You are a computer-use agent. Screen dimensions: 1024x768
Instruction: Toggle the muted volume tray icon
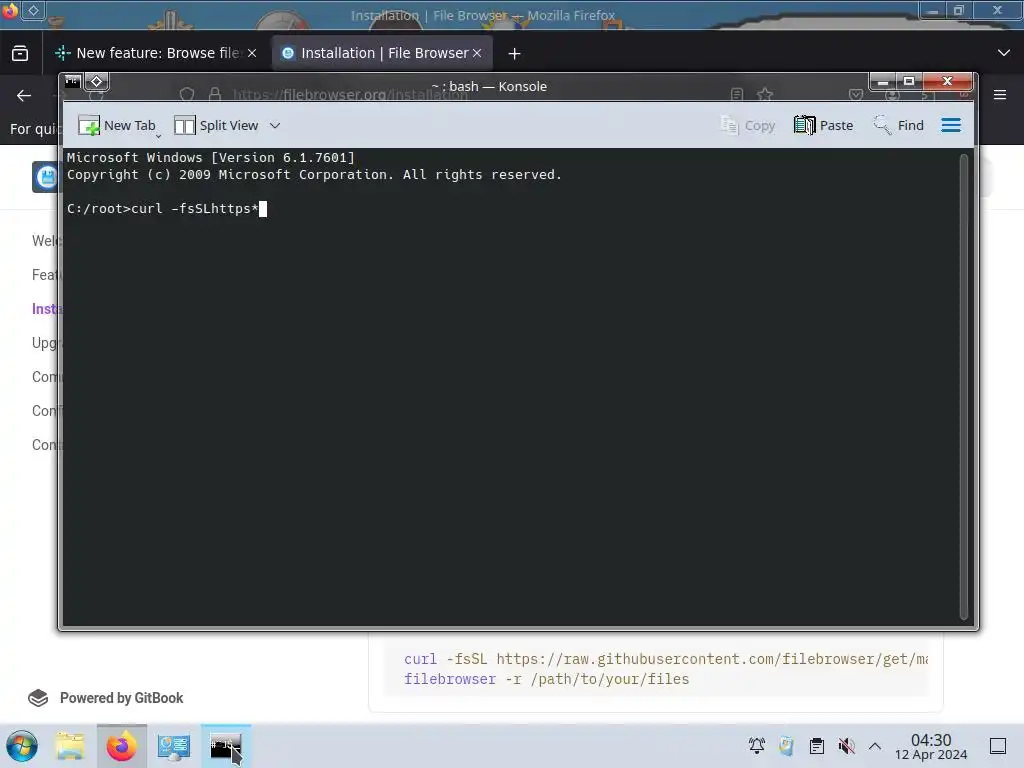846,746
